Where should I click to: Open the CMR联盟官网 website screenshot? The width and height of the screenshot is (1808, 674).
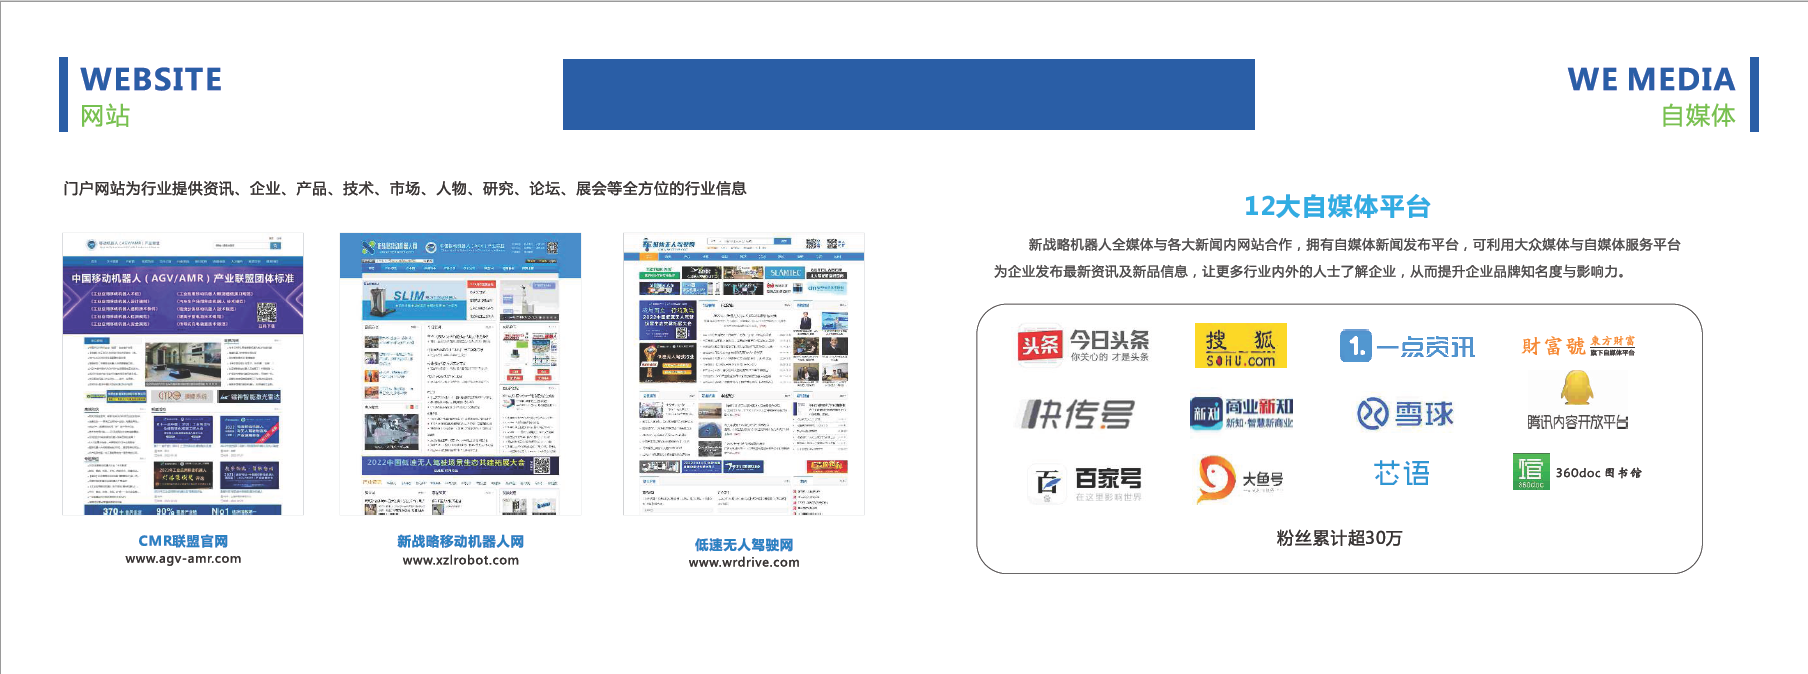[183, 374]
